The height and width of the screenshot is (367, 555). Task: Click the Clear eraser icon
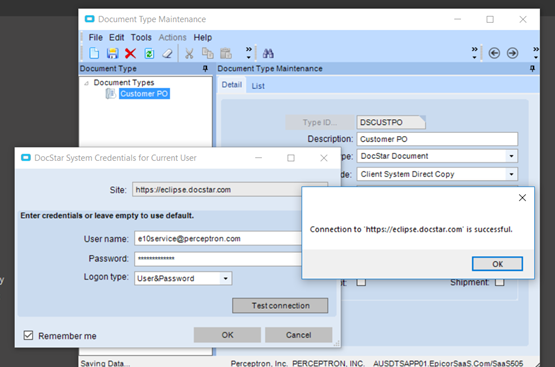click(167, 53)
